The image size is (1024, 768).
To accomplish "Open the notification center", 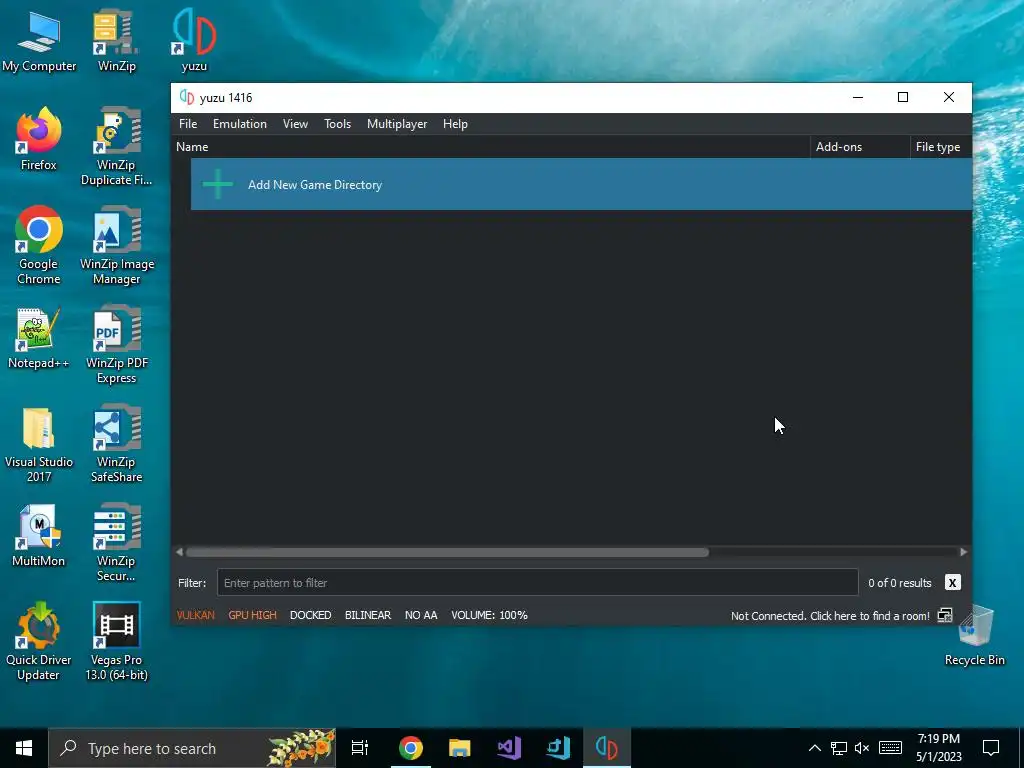I will click(991, 748).
